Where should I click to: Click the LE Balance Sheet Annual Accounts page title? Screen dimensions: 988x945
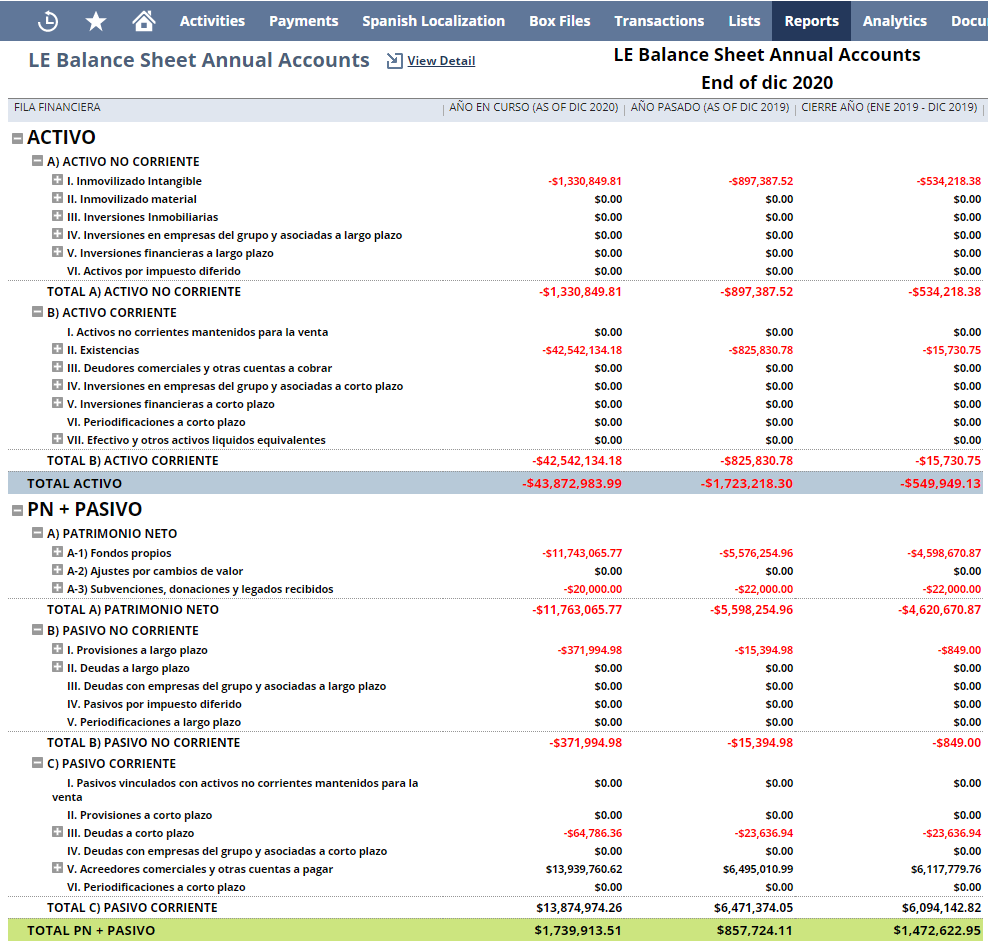199,60
